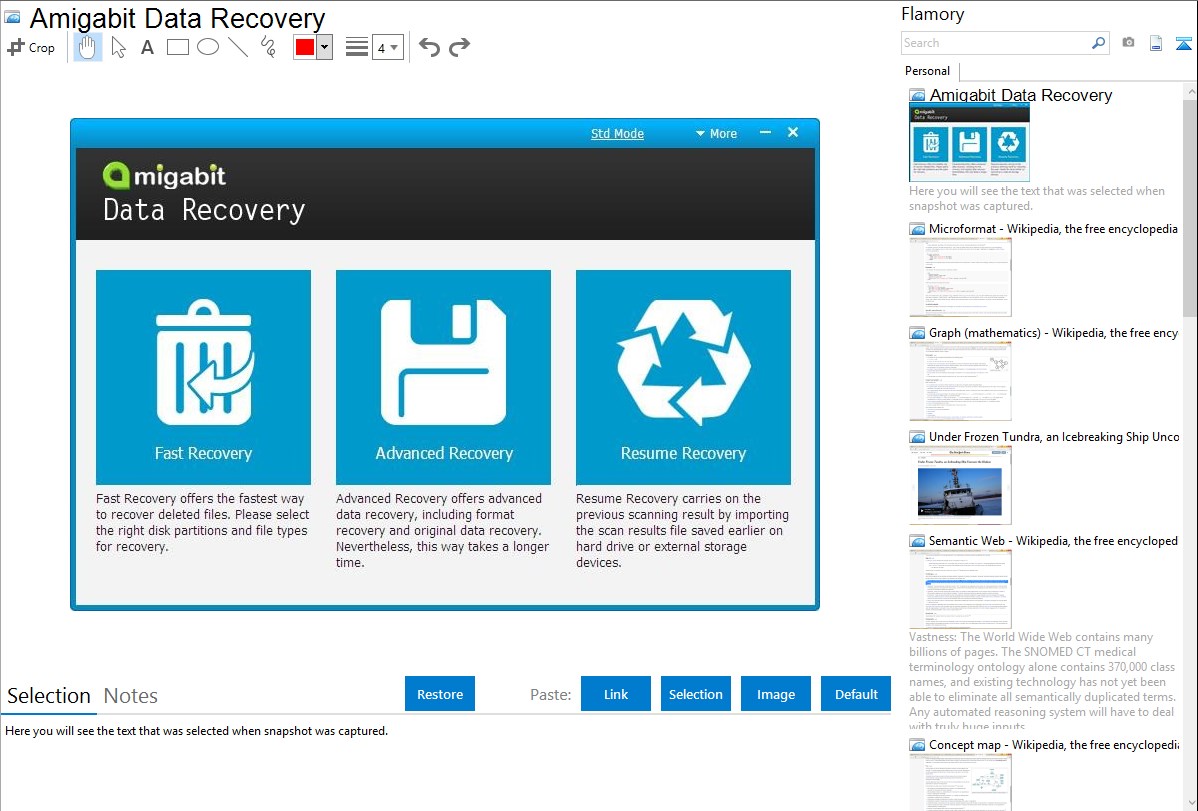This screenshot has width=1198, height=811.
Task: Click the Semantic Web snapshot title
Action: [1053, 540]
